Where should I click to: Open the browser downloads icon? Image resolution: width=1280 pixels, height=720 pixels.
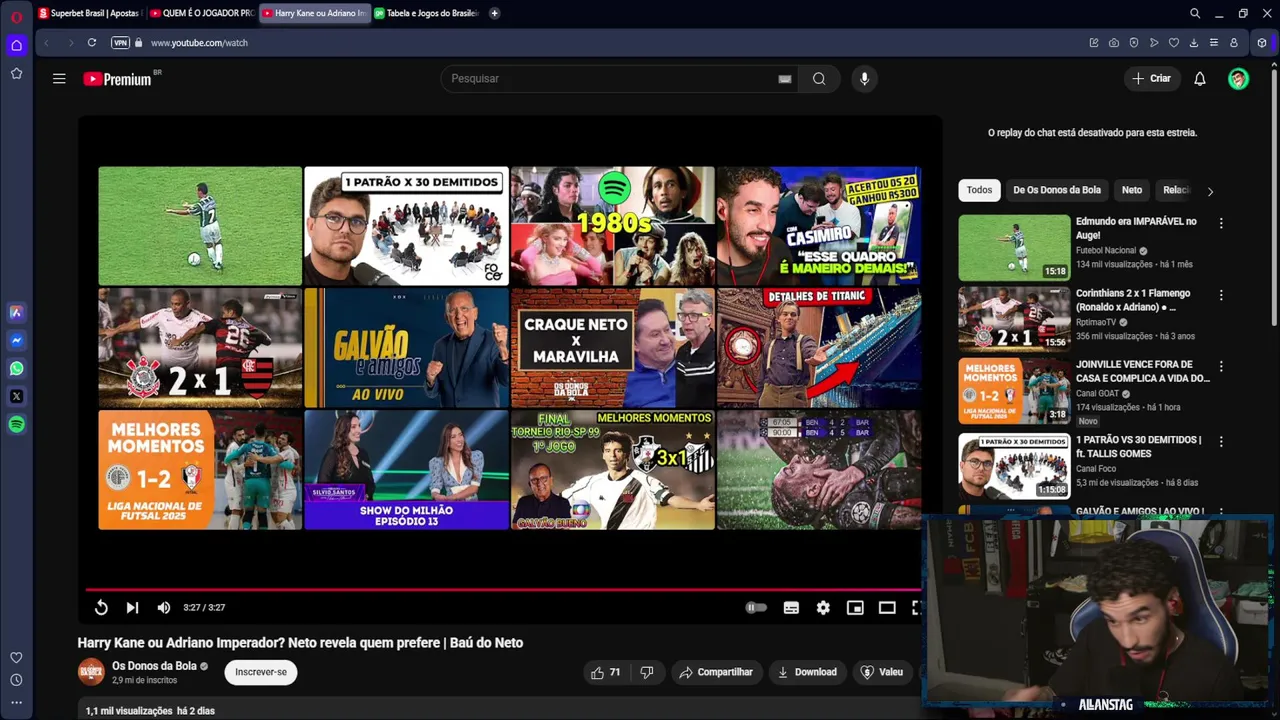tap(1194, 43)
